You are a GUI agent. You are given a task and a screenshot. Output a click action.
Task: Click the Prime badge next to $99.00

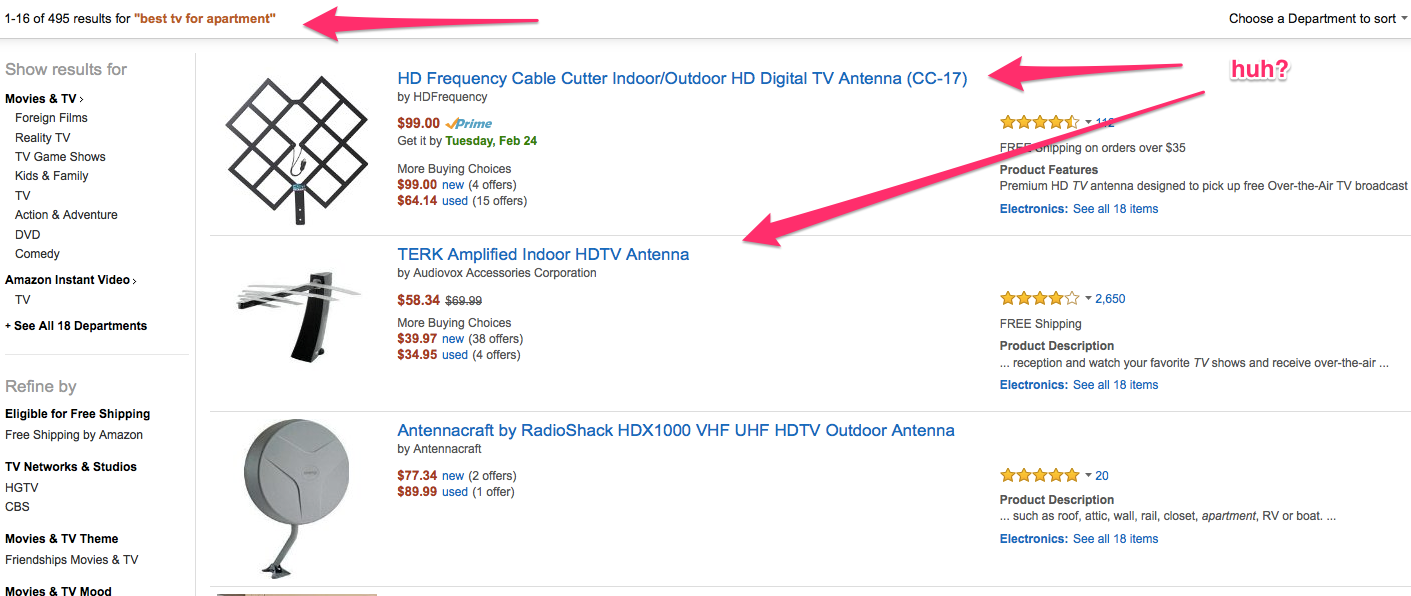pyautogui.click(x=469, y=124)
